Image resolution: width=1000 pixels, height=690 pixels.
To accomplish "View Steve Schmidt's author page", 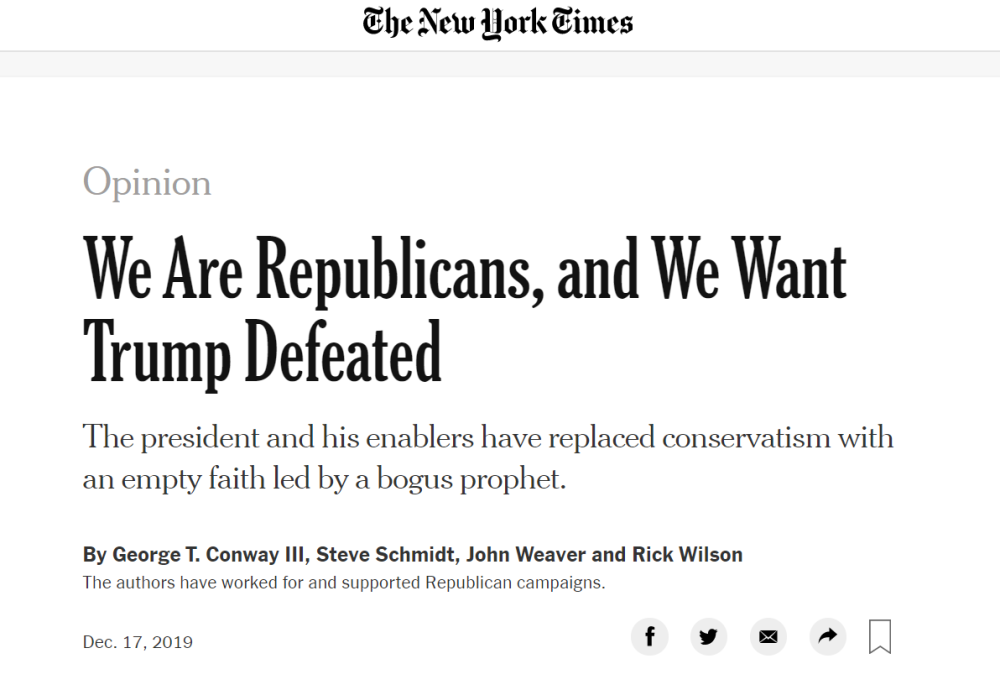I will point(376,554).
